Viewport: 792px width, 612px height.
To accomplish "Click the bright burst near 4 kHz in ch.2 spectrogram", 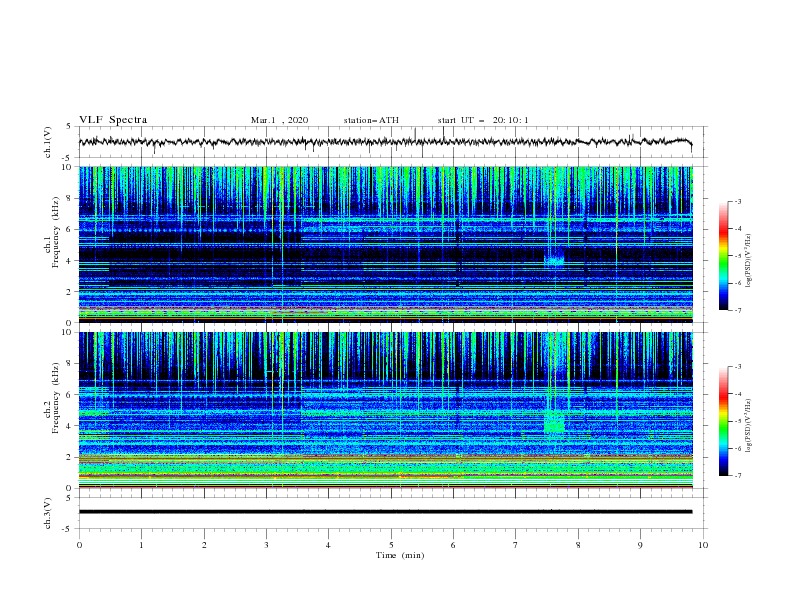I will tap(555, 423).
